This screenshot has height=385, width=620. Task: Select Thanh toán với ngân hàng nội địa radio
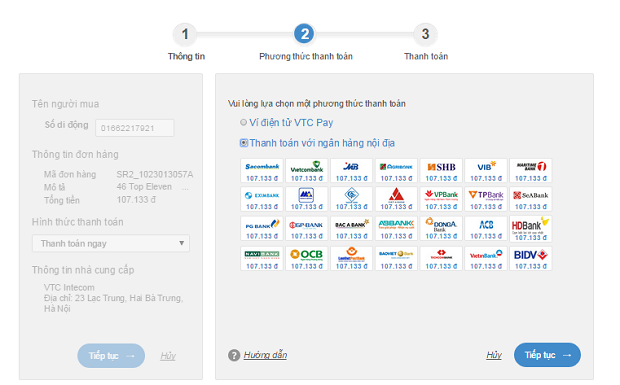click(x=244, y=143)
